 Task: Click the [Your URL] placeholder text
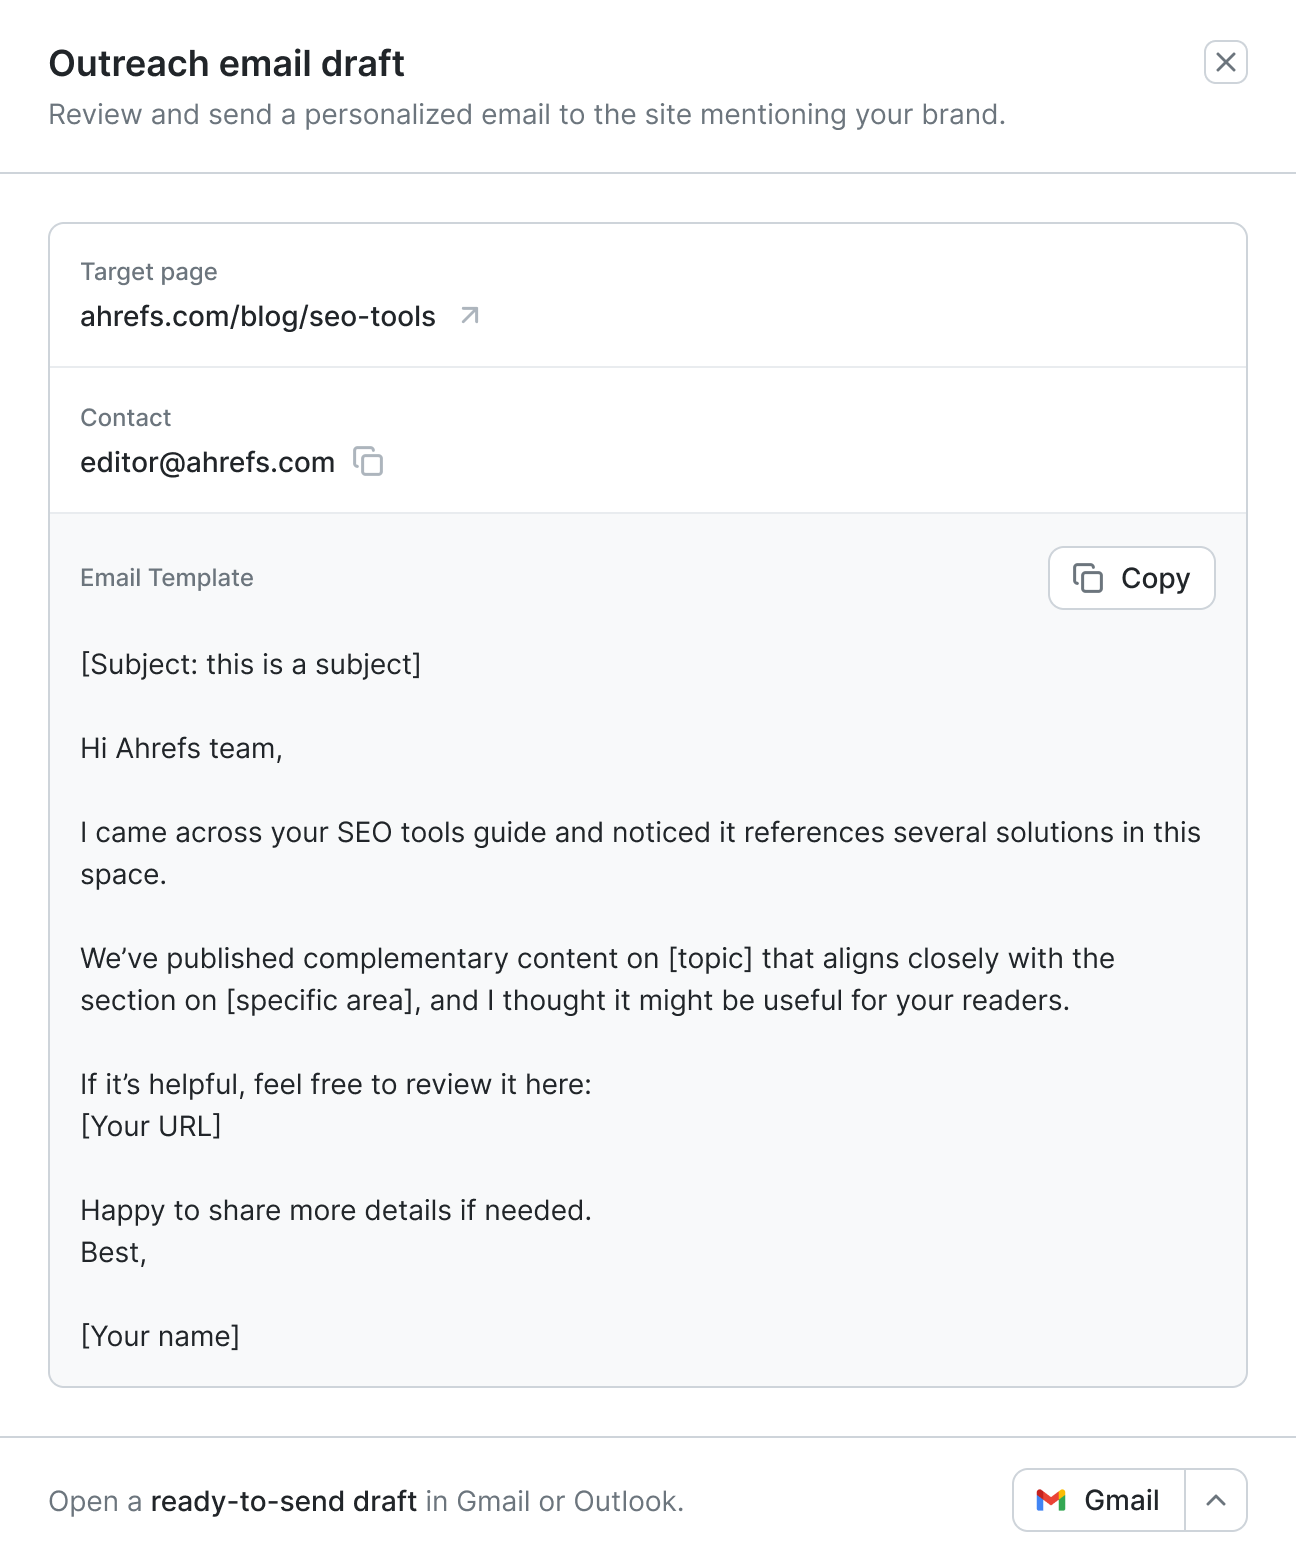tap(151, 1126)
